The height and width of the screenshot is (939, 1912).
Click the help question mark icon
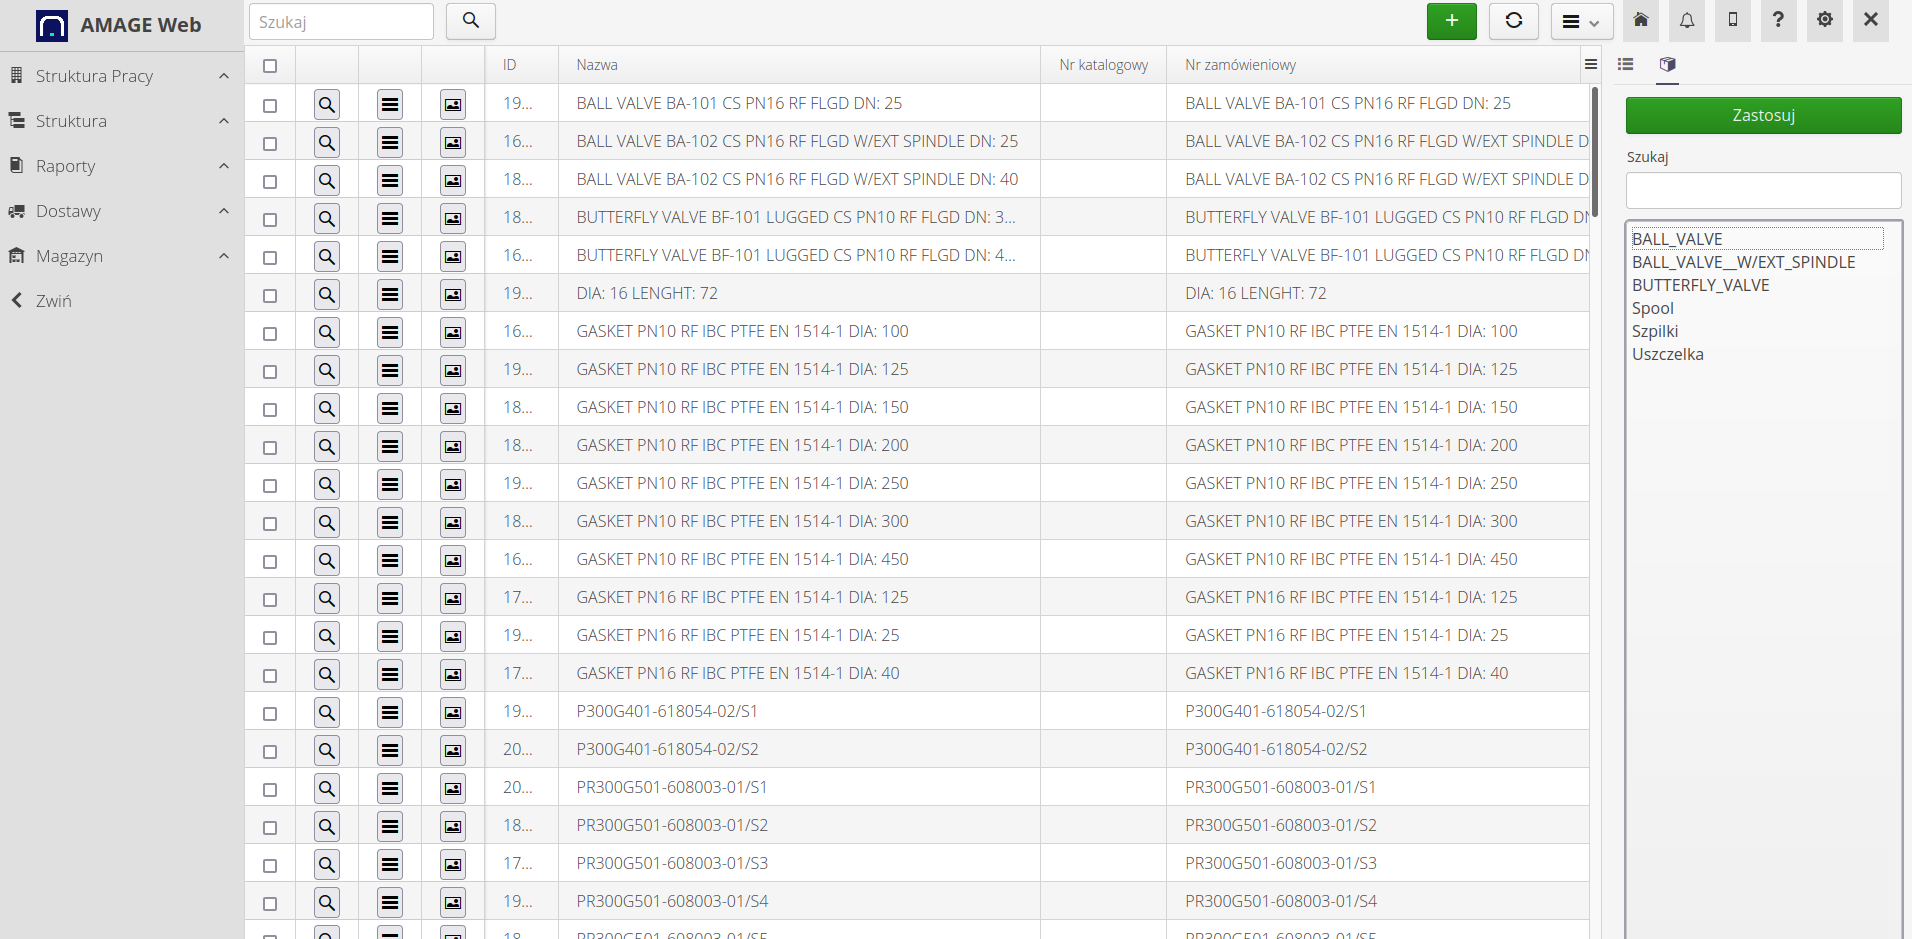click(x=1778, y=21)
